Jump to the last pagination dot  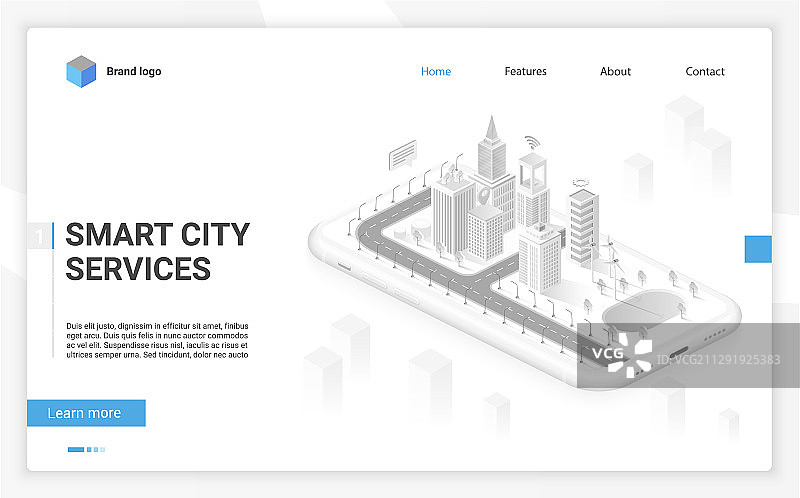tap(103, 449)
